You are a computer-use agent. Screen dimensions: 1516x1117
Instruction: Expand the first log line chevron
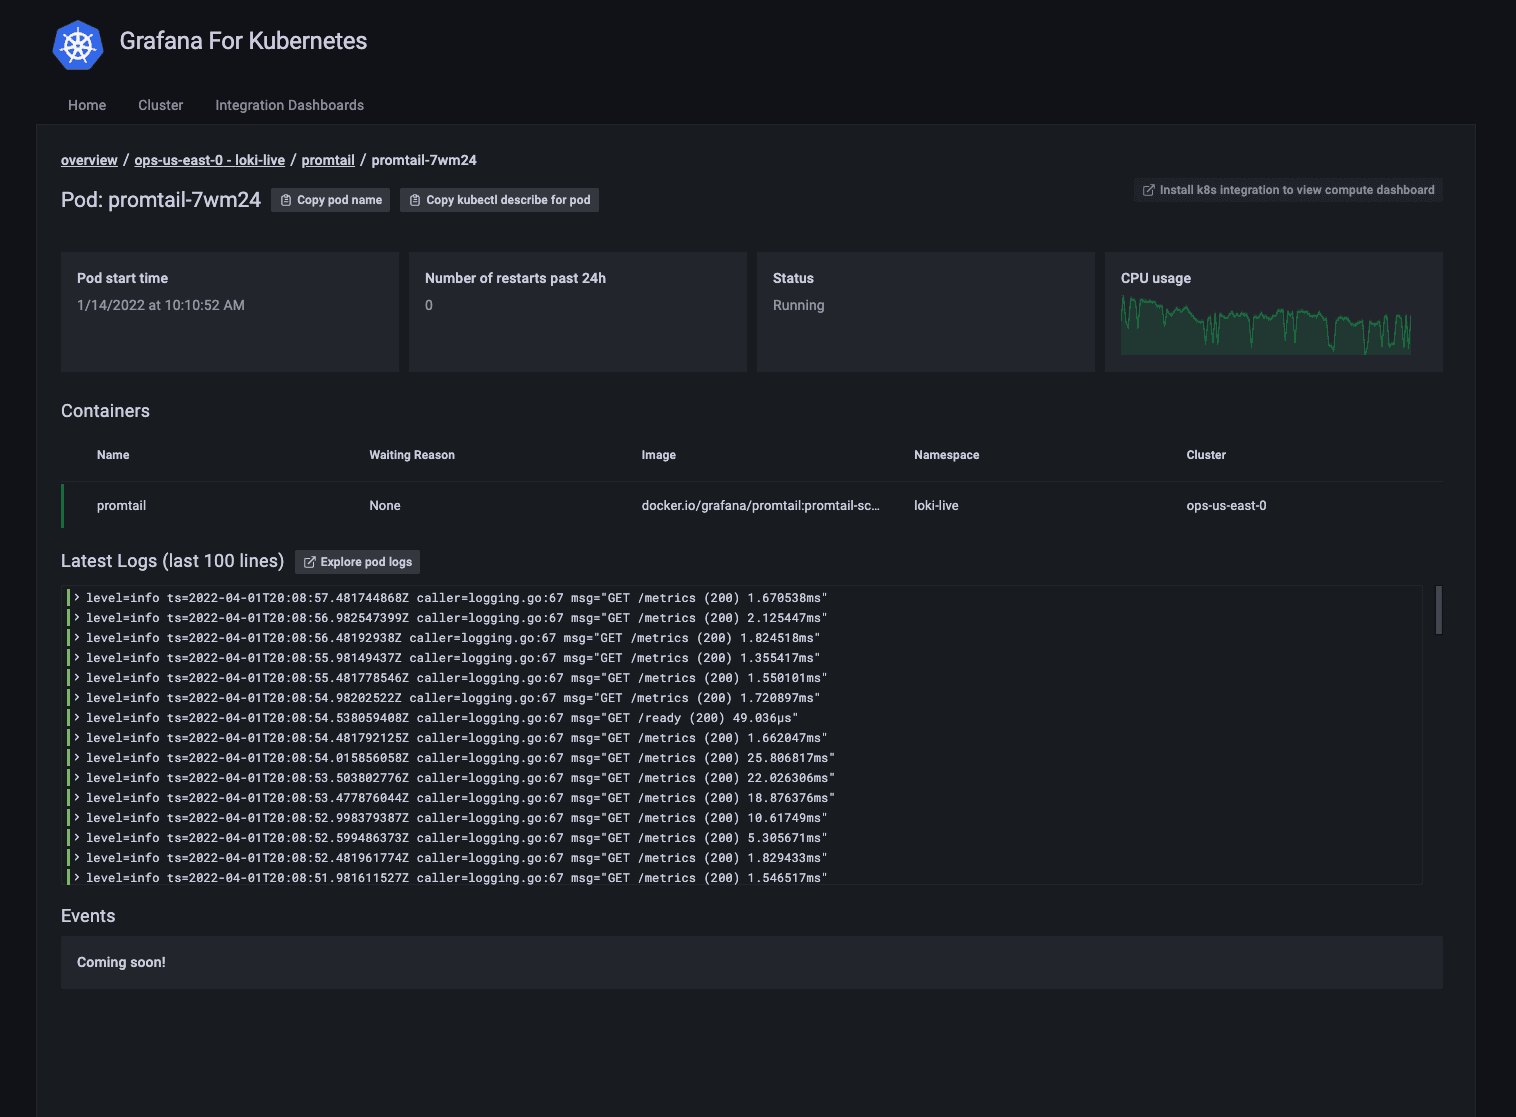[77, 598]
